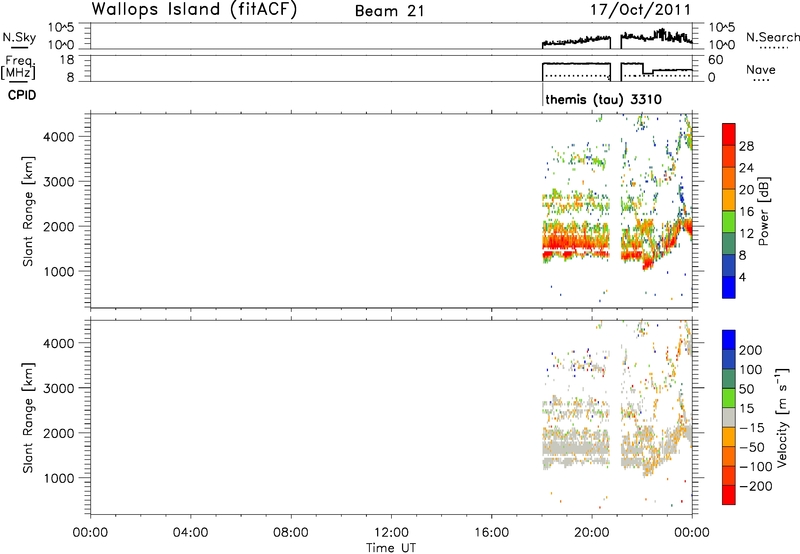
Task: Click the '16:00' time axis tick label
Action: coord(491,533)
